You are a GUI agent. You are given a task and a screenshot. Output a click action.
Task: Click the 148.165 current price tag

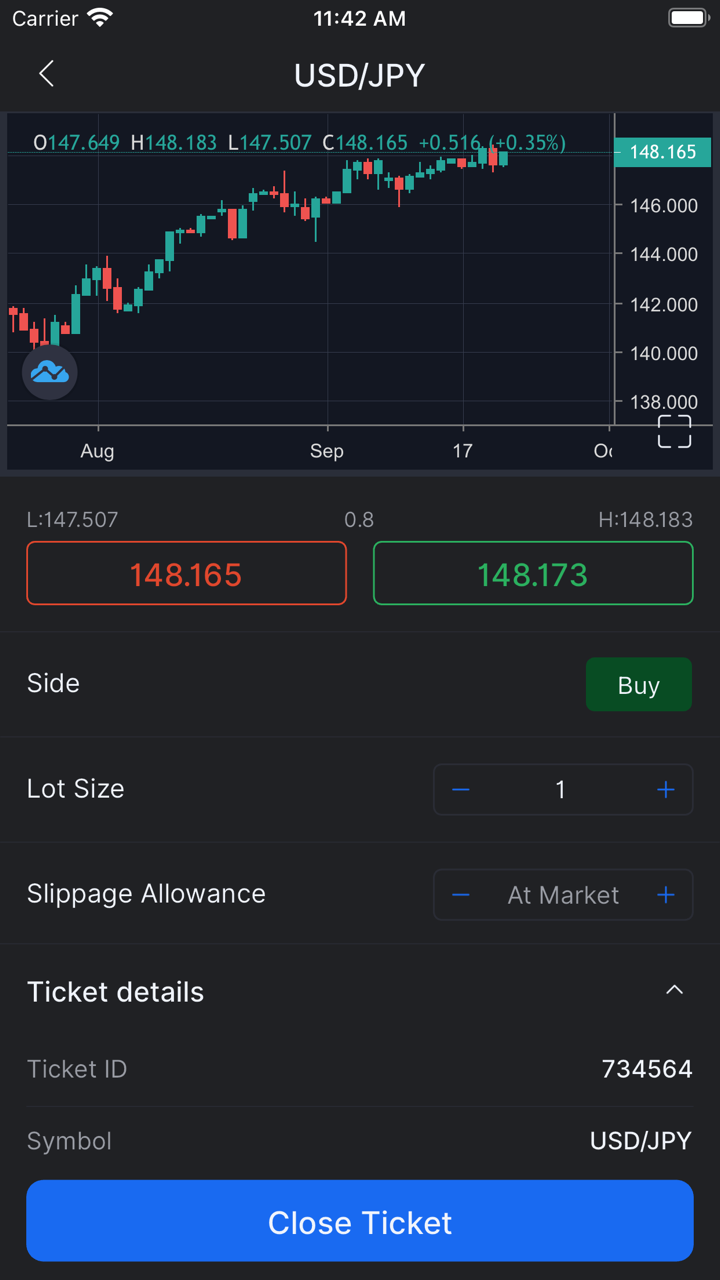(662, 152)
